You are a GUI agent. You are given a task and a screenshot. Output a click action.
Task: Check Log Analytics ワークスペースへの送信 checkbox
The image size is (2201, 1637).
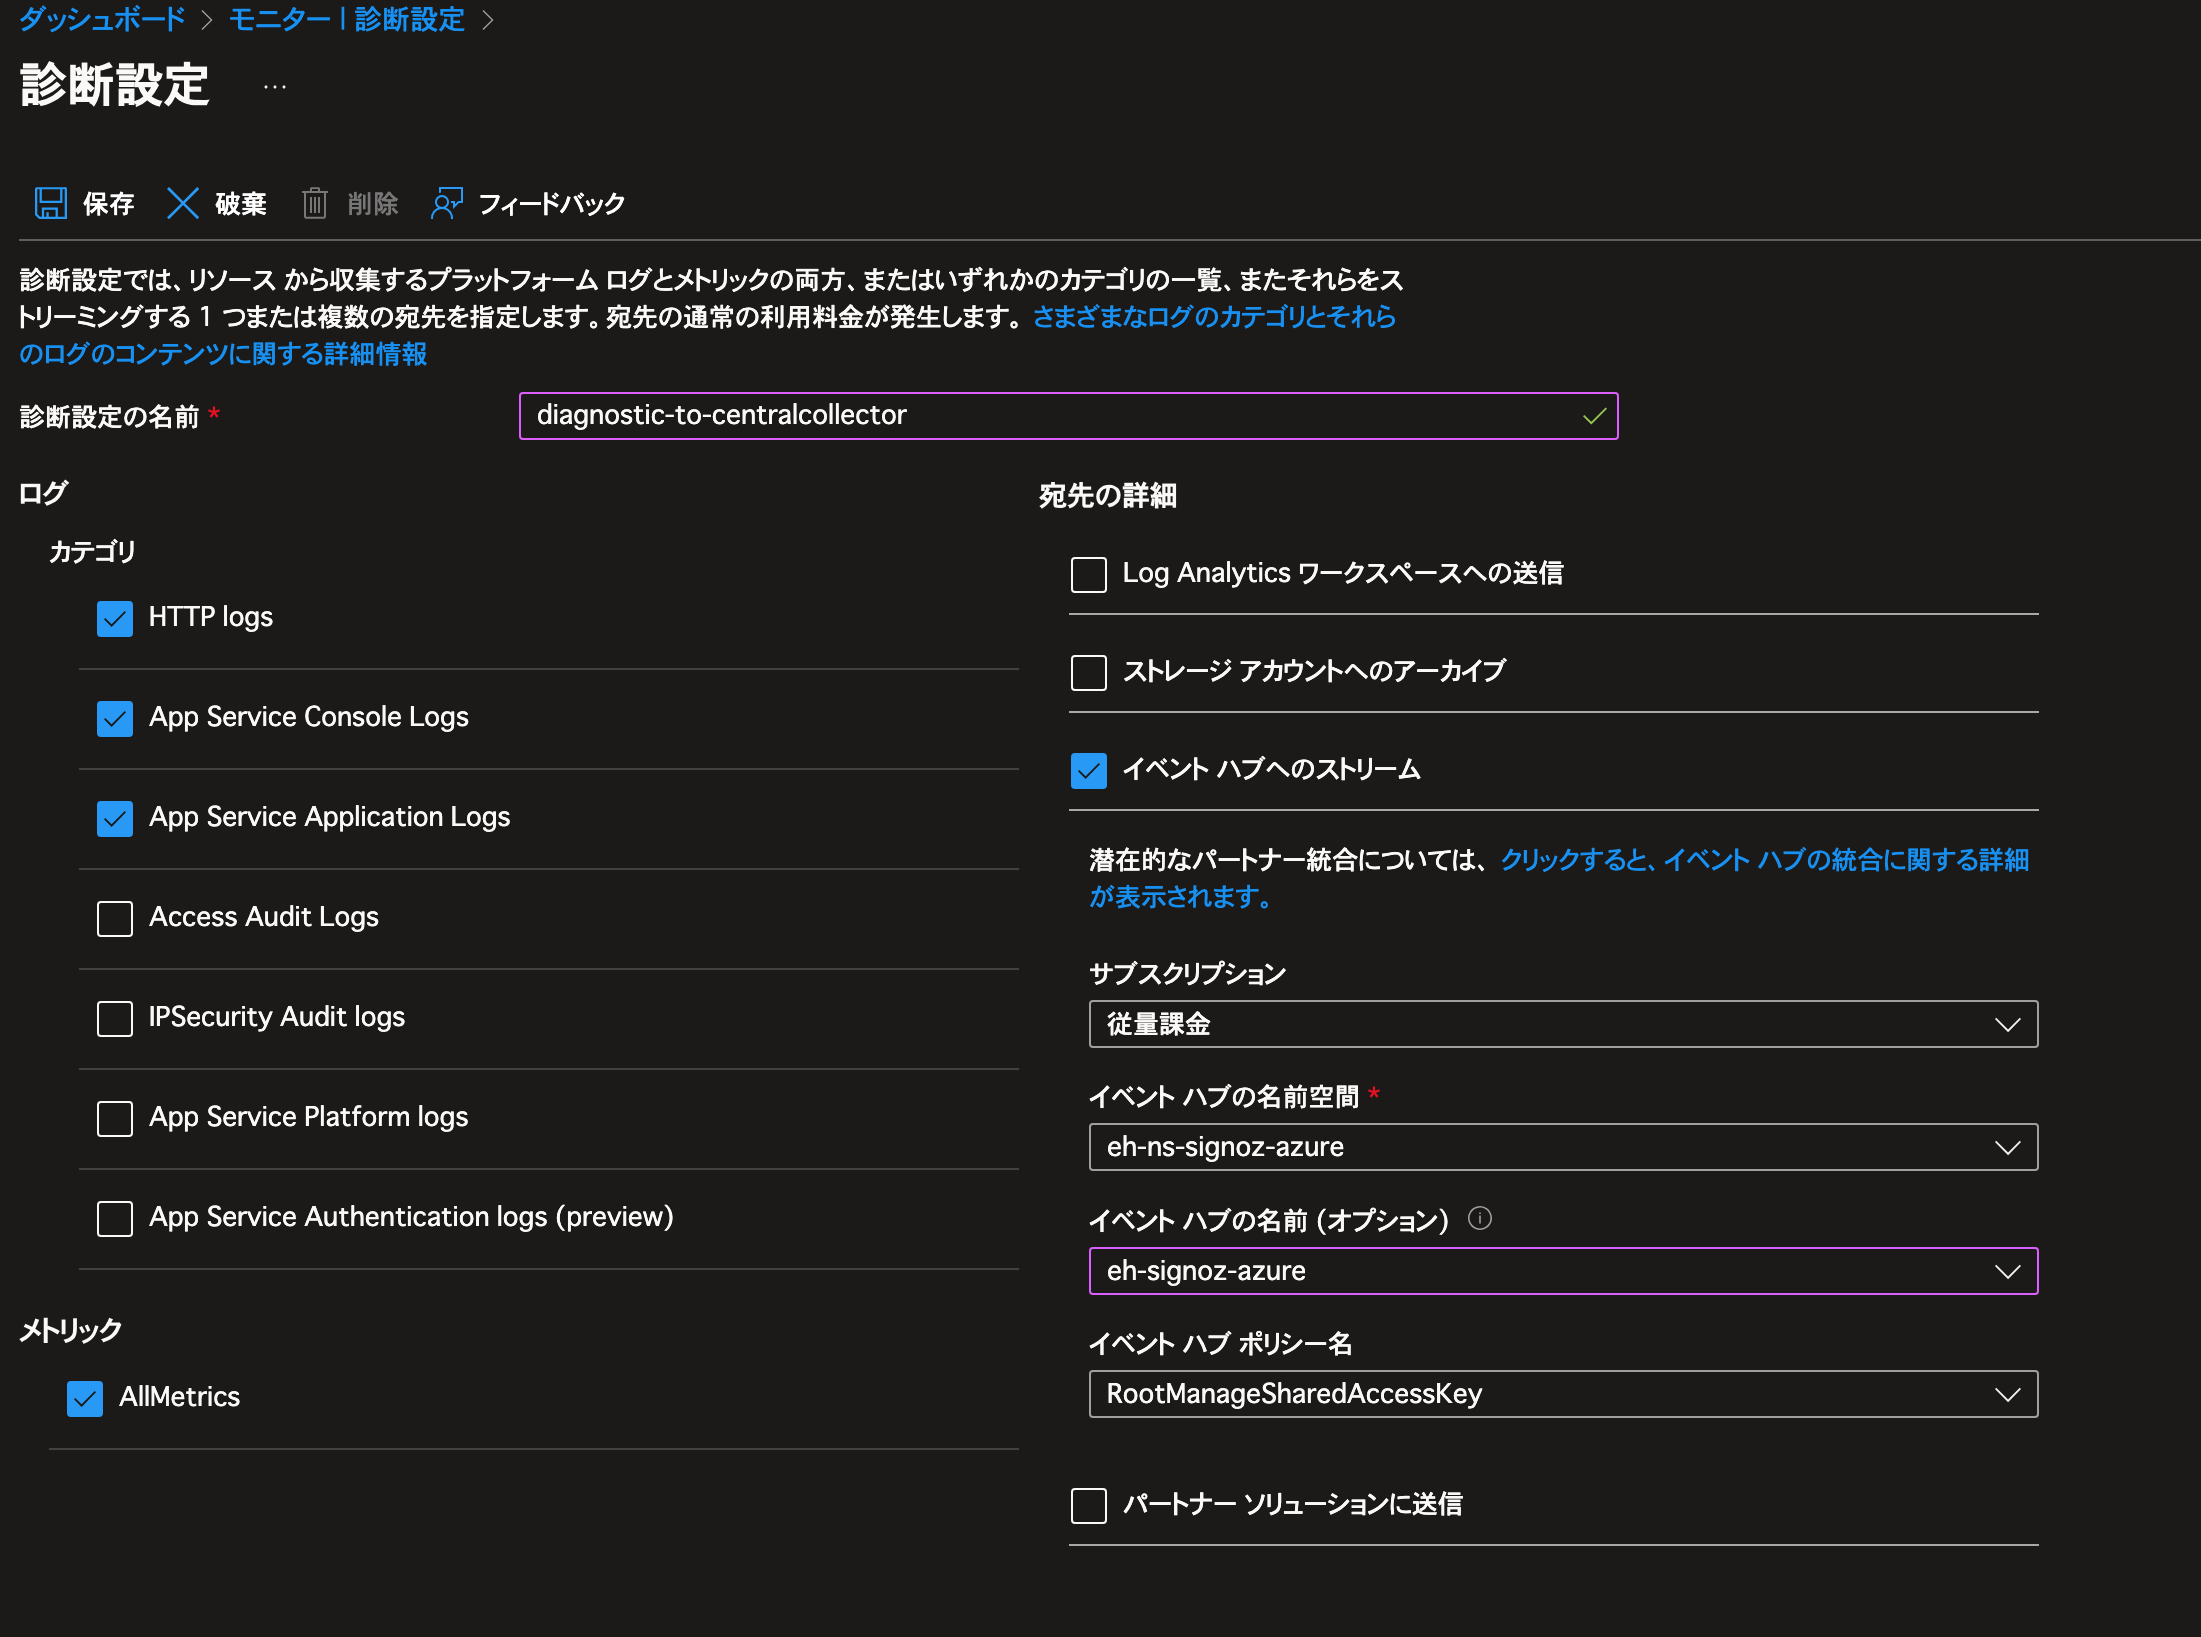(x=1088, y=574)
